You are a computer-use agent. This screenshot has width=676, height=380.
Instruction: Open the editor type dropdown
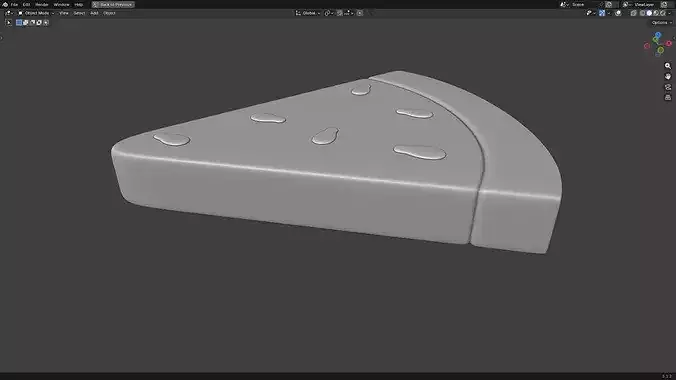coord(9,13)
